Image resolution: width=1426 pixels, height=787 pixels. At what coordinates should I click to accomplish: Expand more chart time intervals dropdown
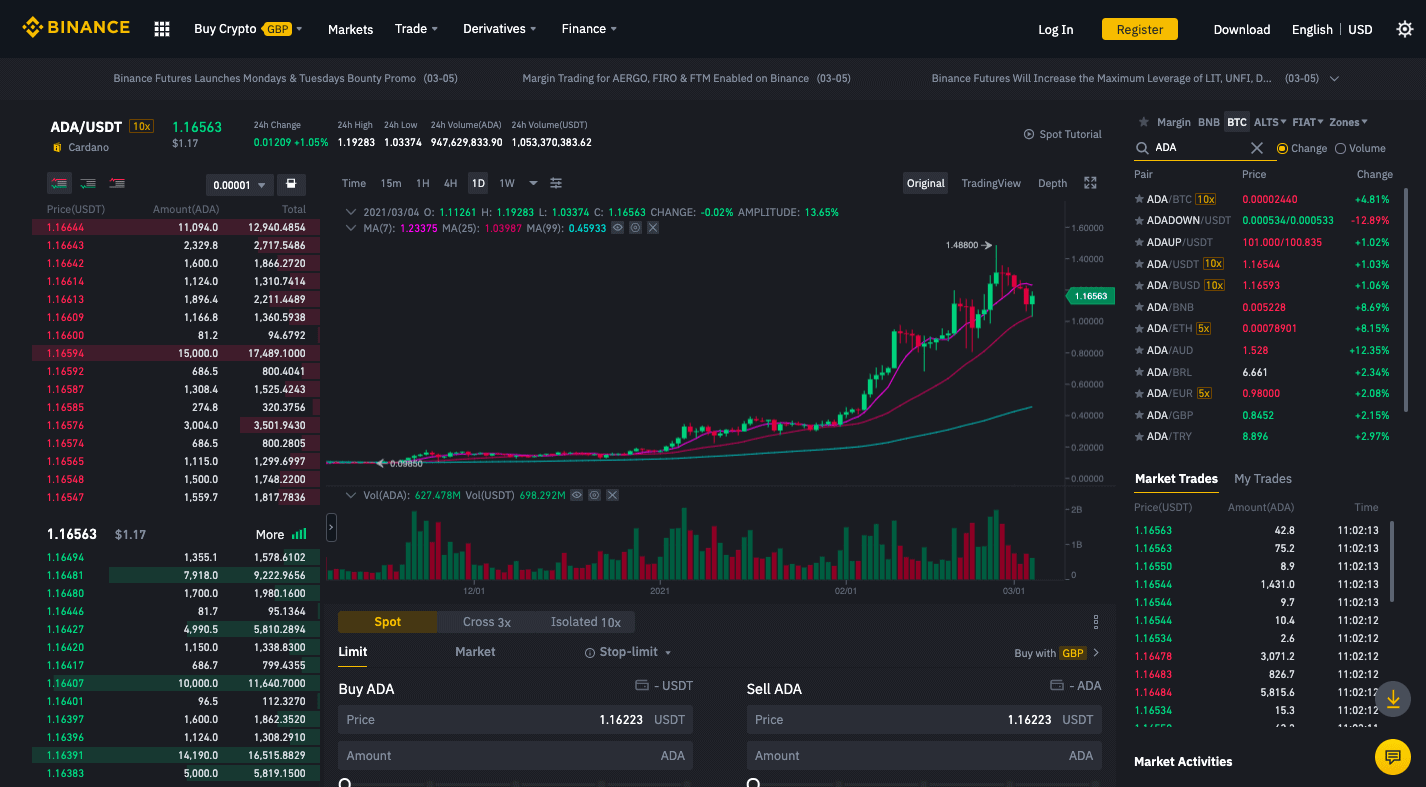pos(533,183)
